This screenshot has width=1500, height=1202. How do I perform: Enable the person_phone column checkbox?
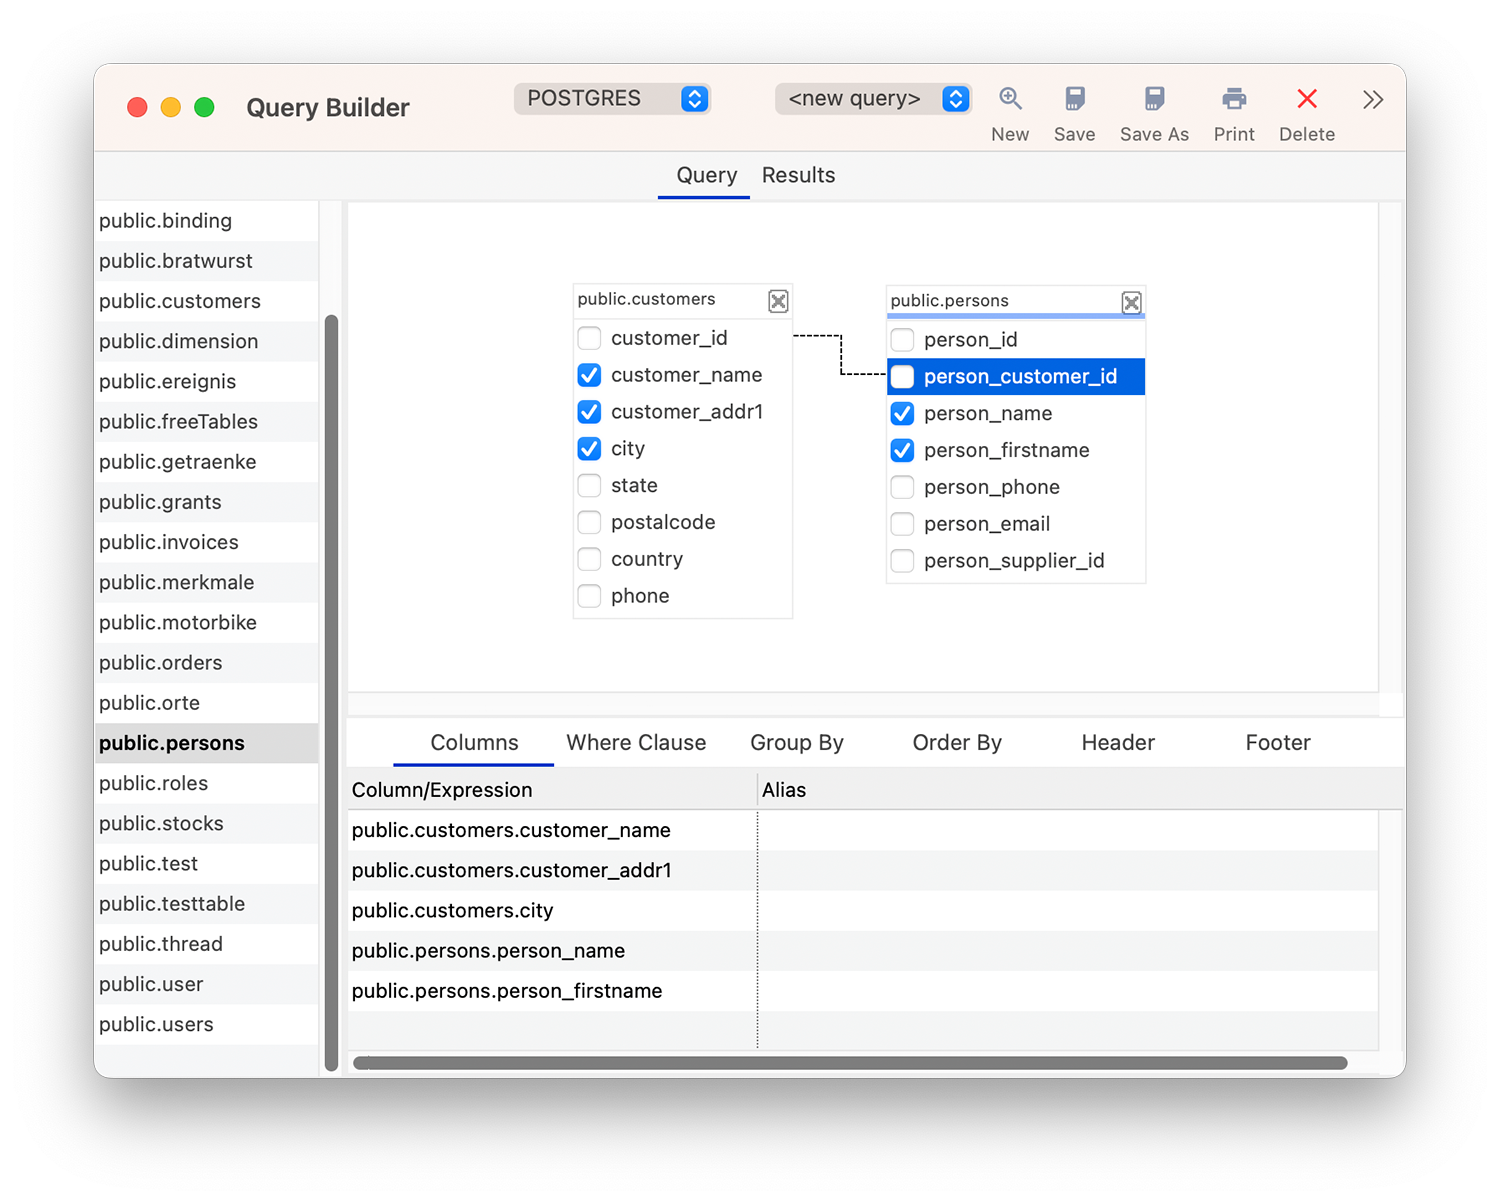pos(902,487)
